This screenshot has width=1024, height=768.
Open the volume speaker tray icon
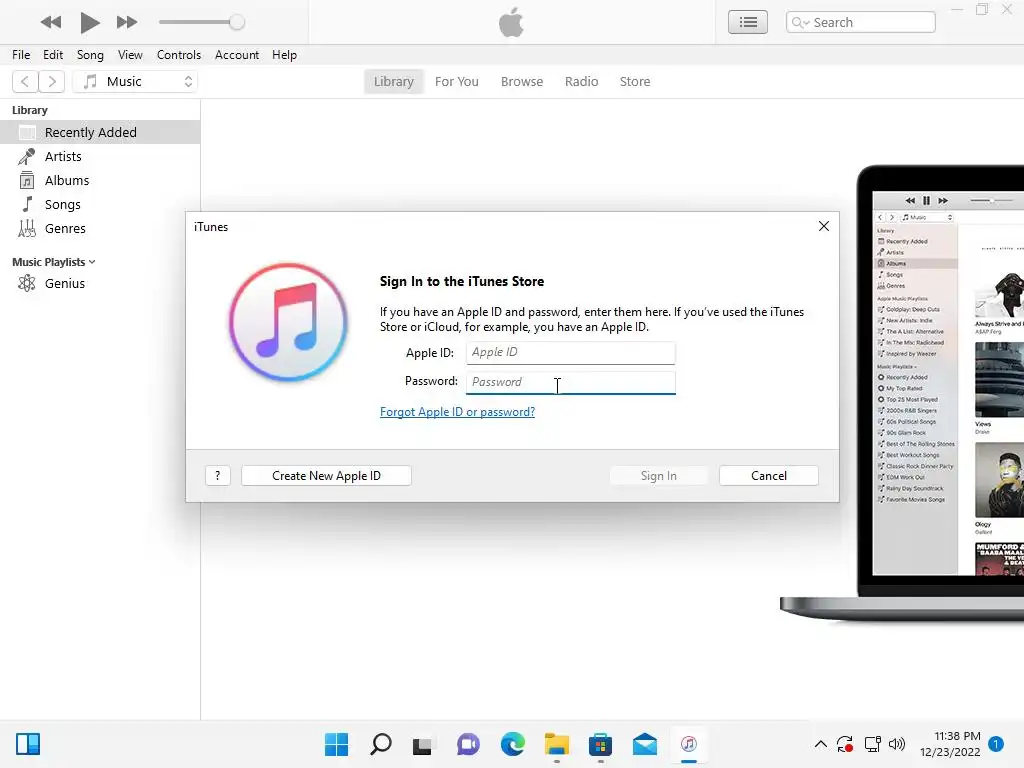(x=897, y=744)
